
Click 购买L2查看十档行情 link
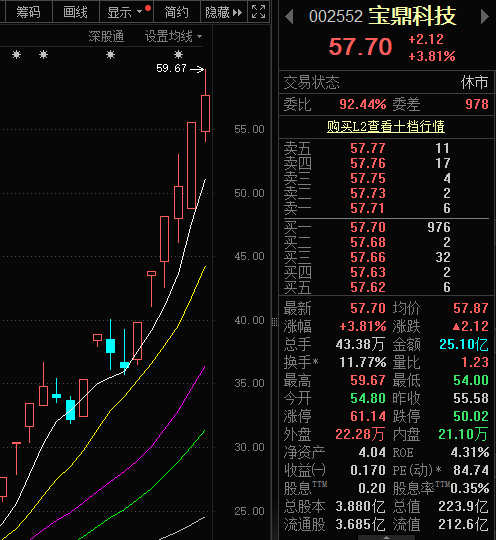tap(386, 126)
